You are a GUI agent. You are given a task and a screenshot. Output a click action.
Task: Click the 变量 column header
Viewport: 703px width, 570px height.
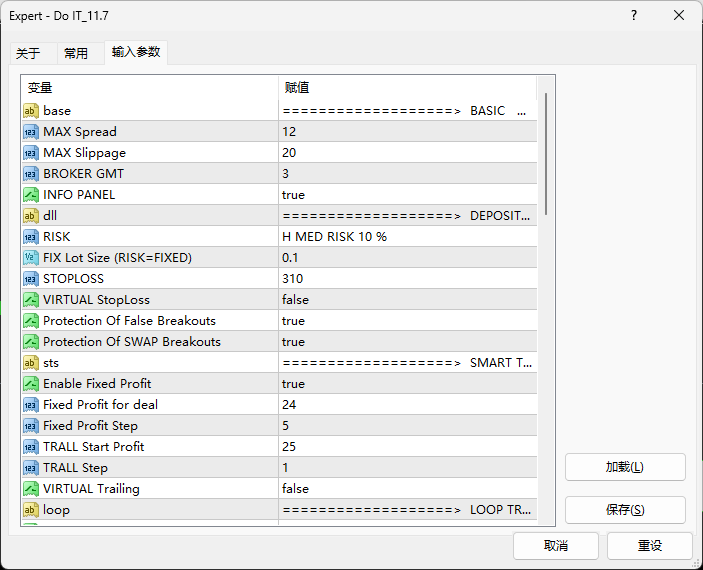click(x=150, y=87)
